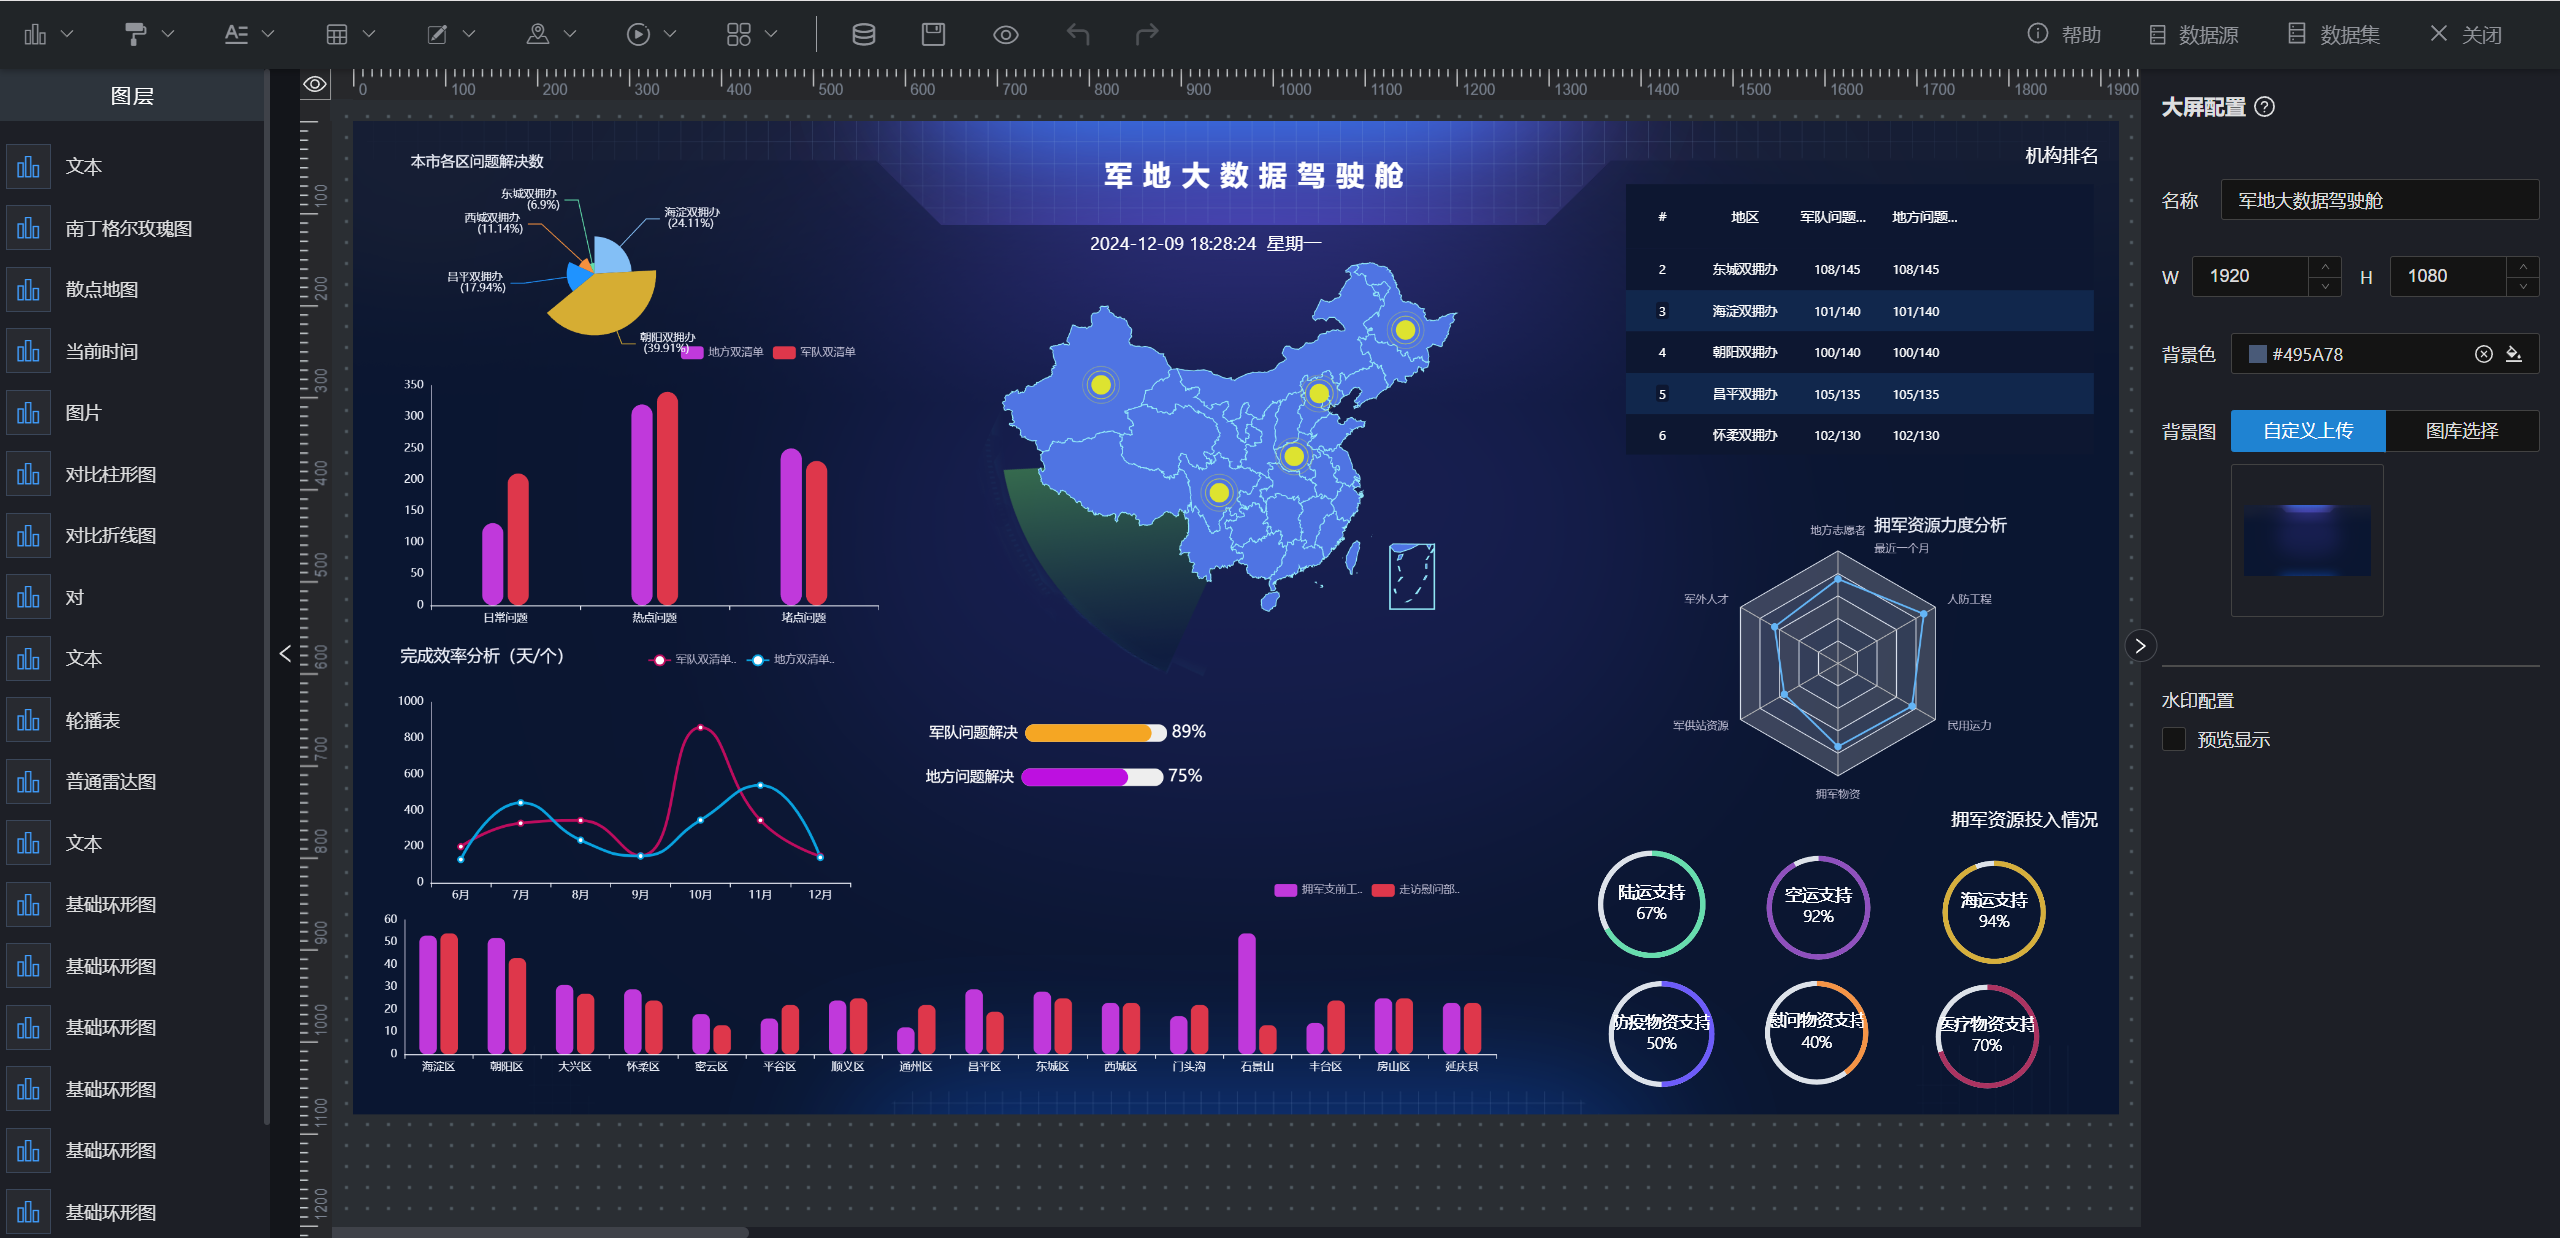Click the preview eye icon in top toolbar
The height and width of the screenshot is (1238, 2560).
point(1005,34)
